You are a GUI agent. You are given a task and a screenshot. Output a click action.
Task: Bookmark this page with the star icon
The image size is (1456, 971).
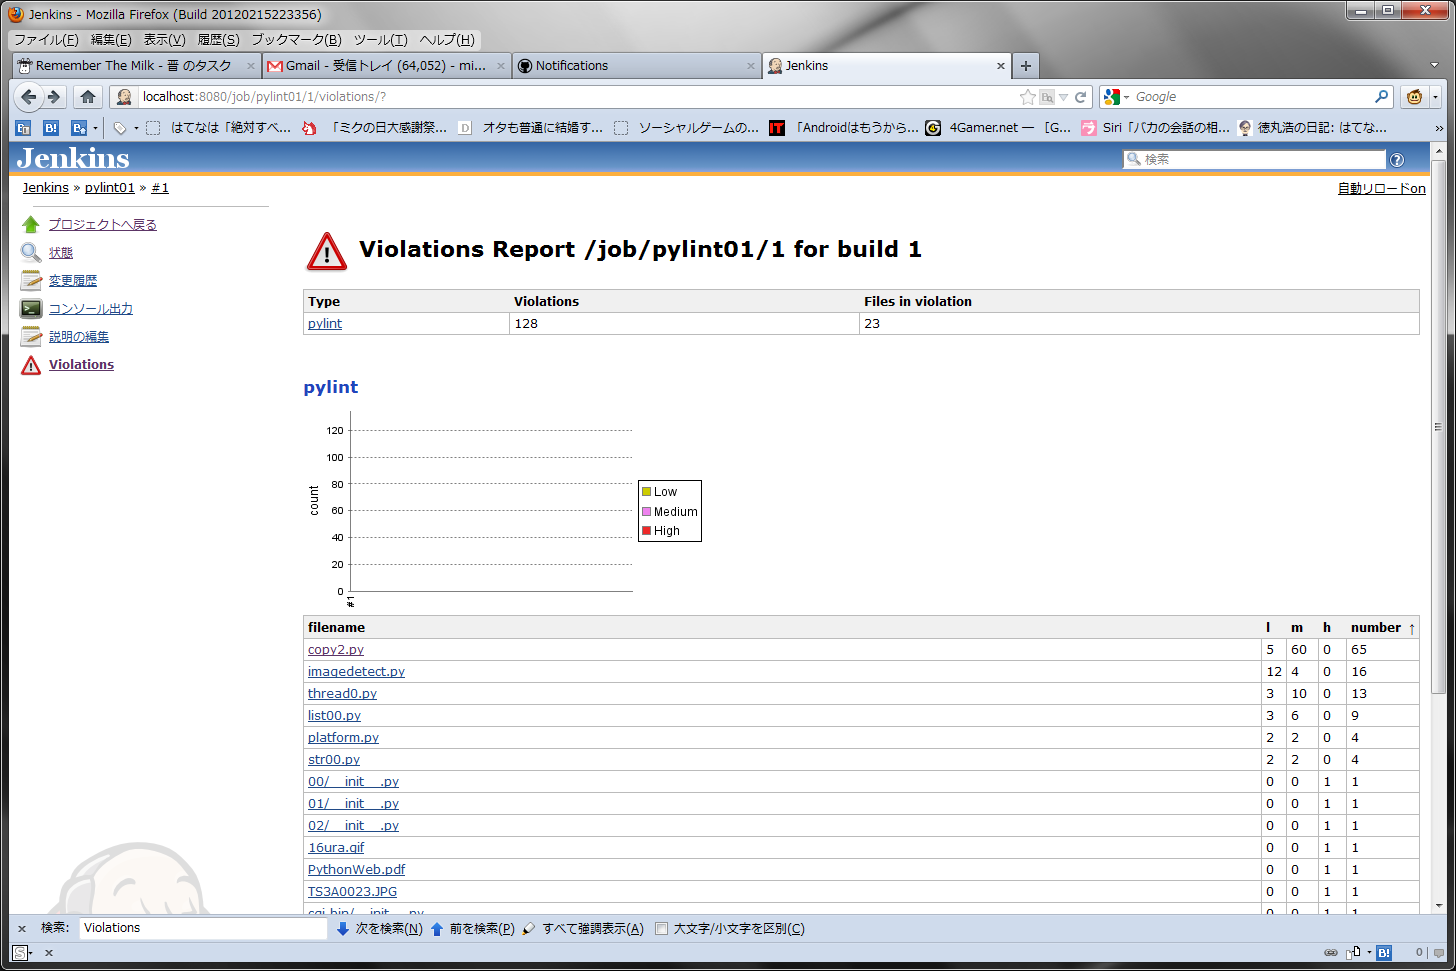pyautogui.click(x=1027, y=97)
